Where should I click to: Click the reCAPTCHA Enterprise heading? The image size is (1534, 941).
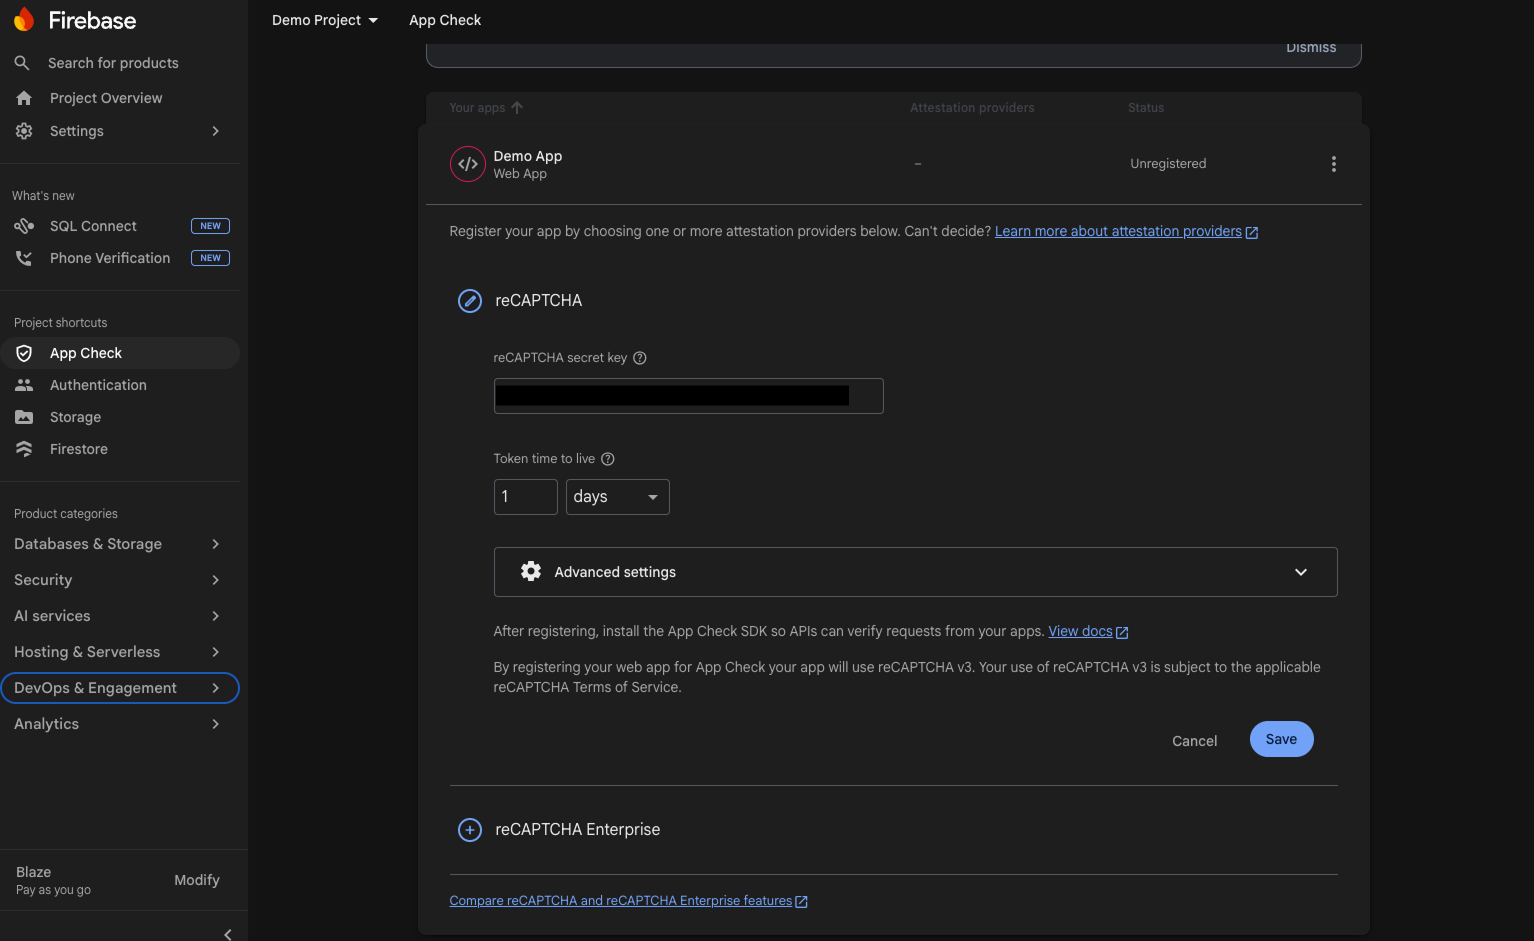pyautogui.click(x=578, y=830)
